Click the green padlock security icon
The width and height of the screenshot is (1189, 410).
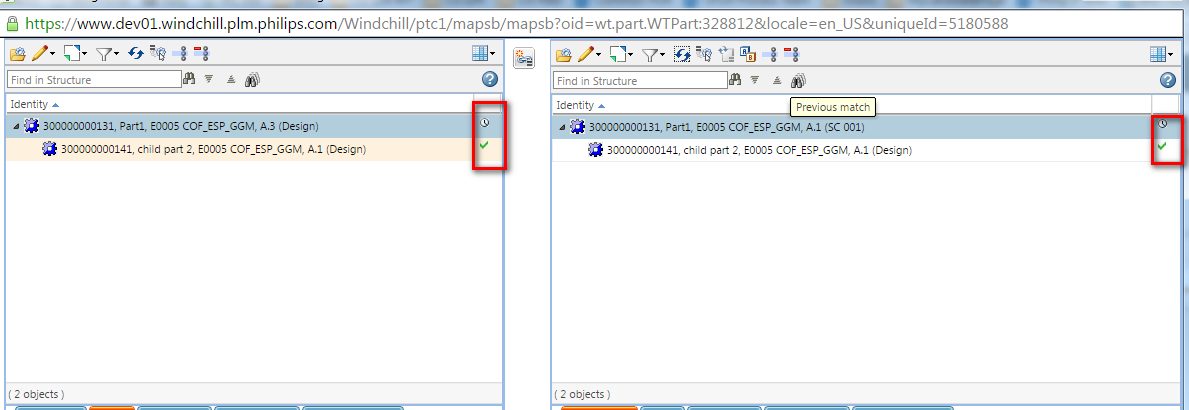coord(12,23)
